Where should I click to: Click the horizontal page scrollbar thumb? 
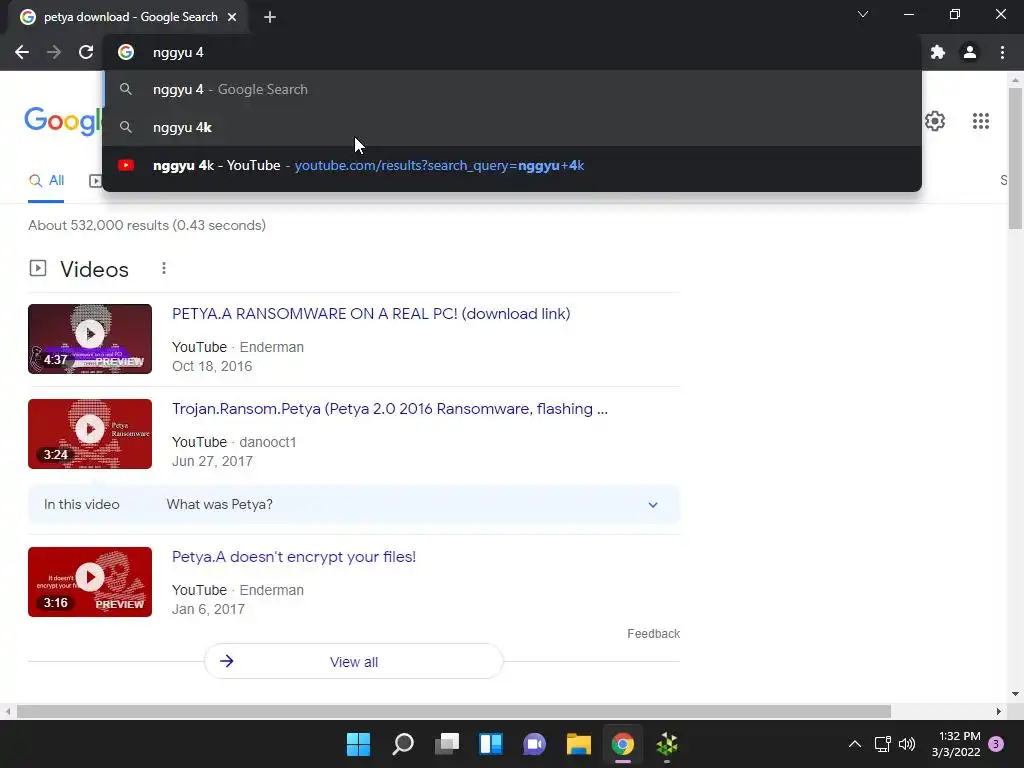pos(454,711)
